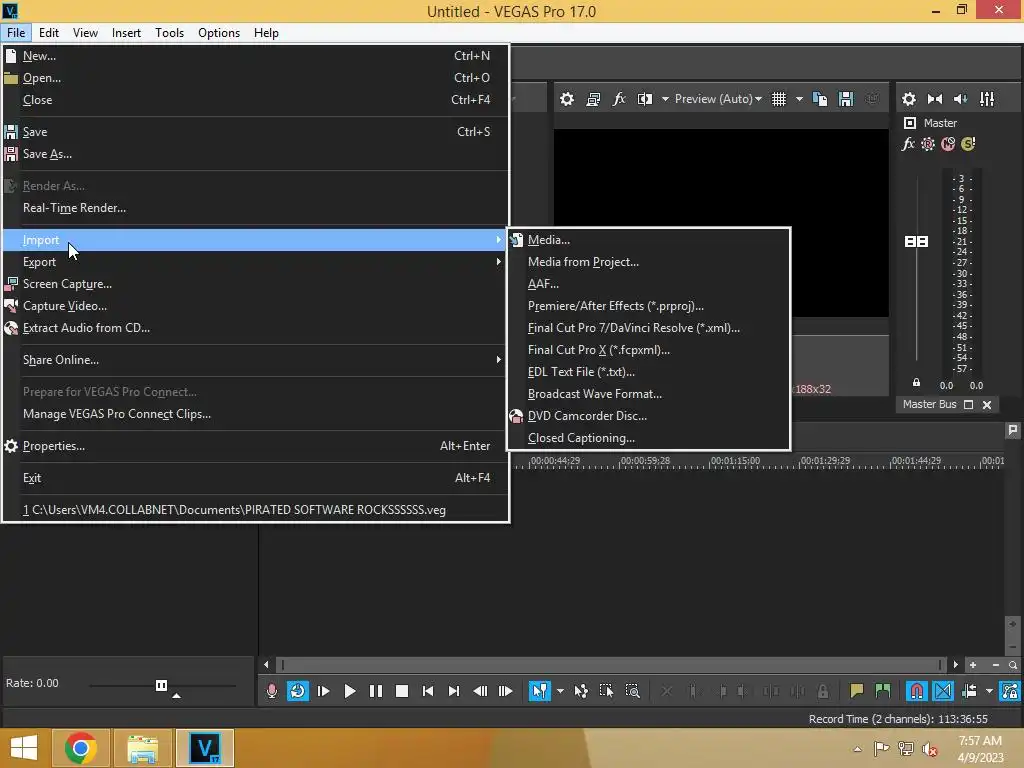Step to Previous Frame
This screenshot has height=768, width=1024.
click(x=480, y=691)
